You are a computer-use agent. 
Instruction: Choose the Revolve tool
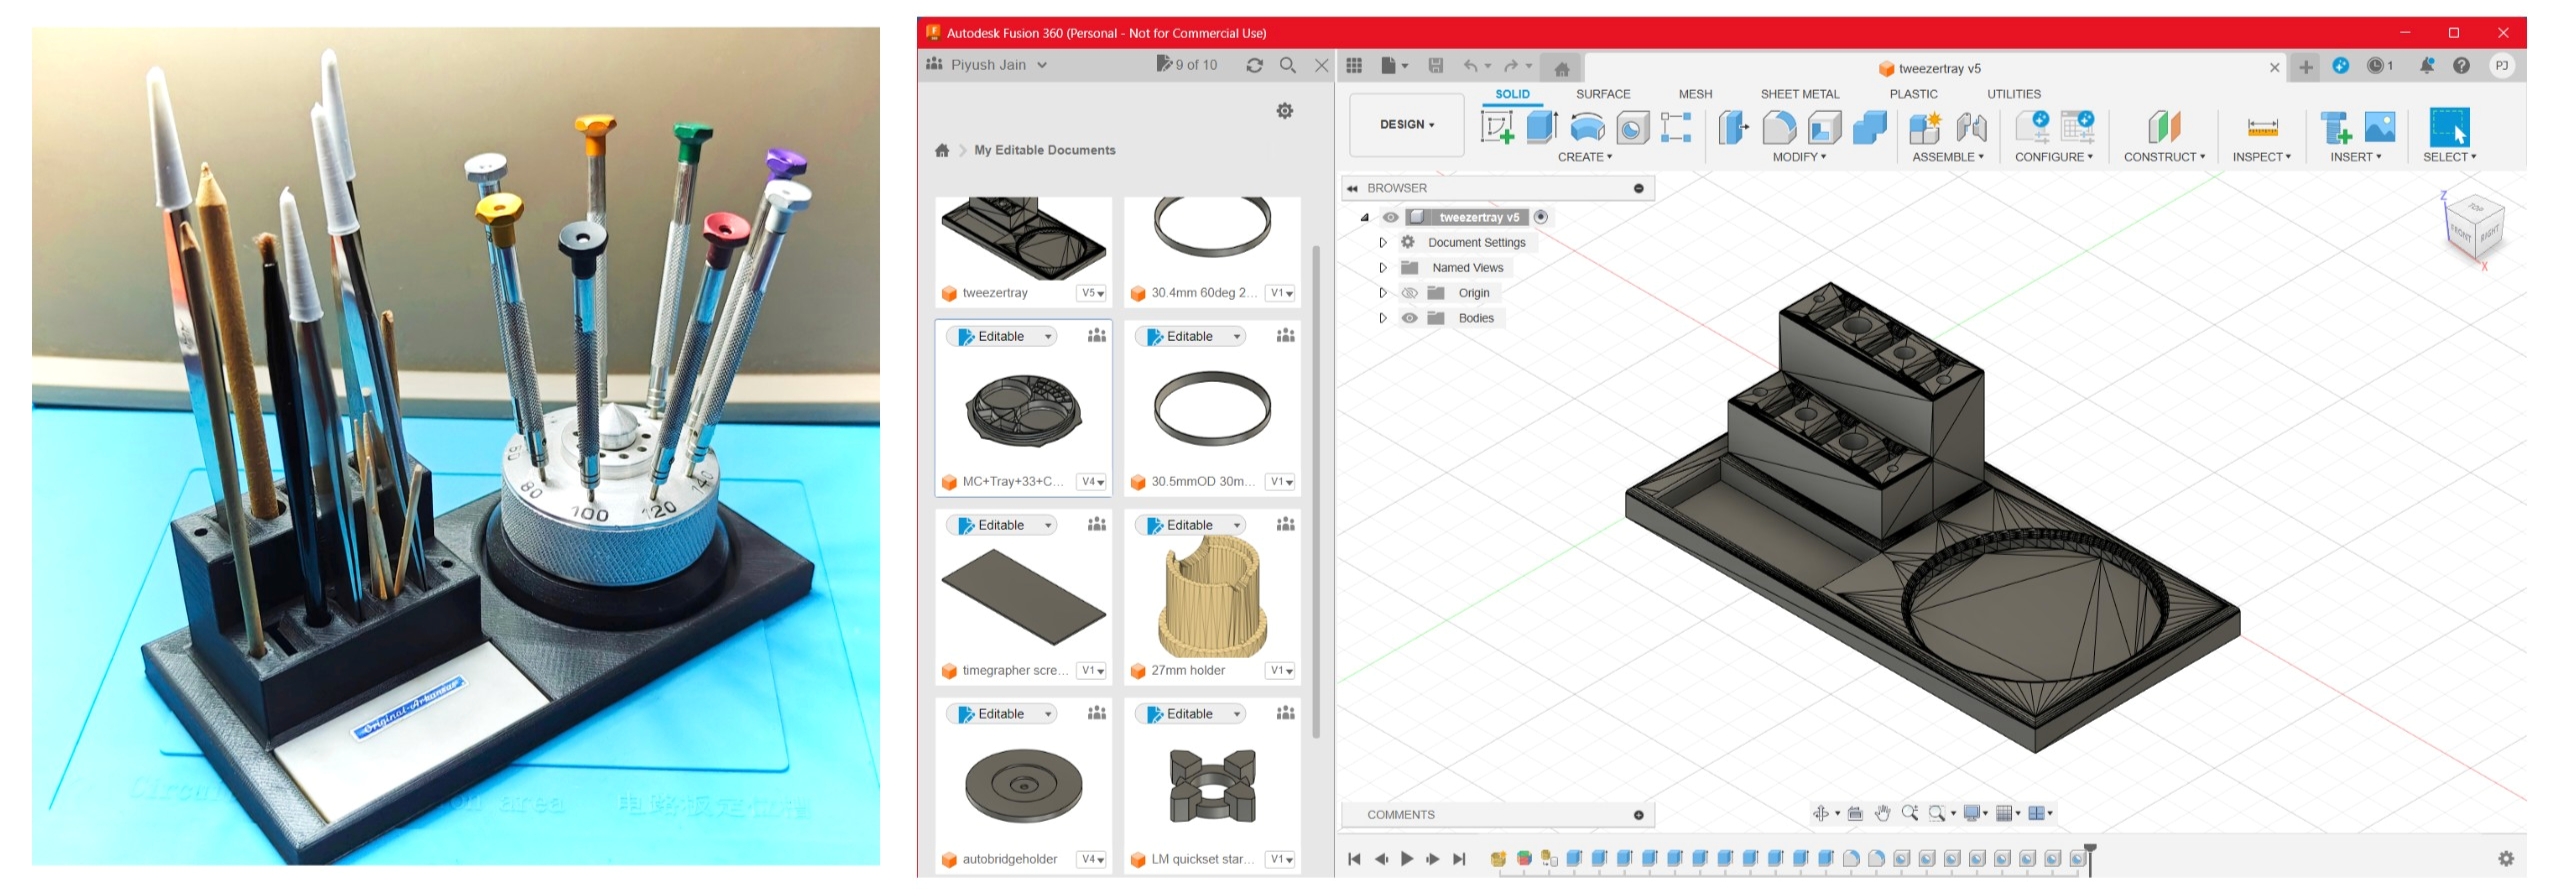(x=1587, y=128)
